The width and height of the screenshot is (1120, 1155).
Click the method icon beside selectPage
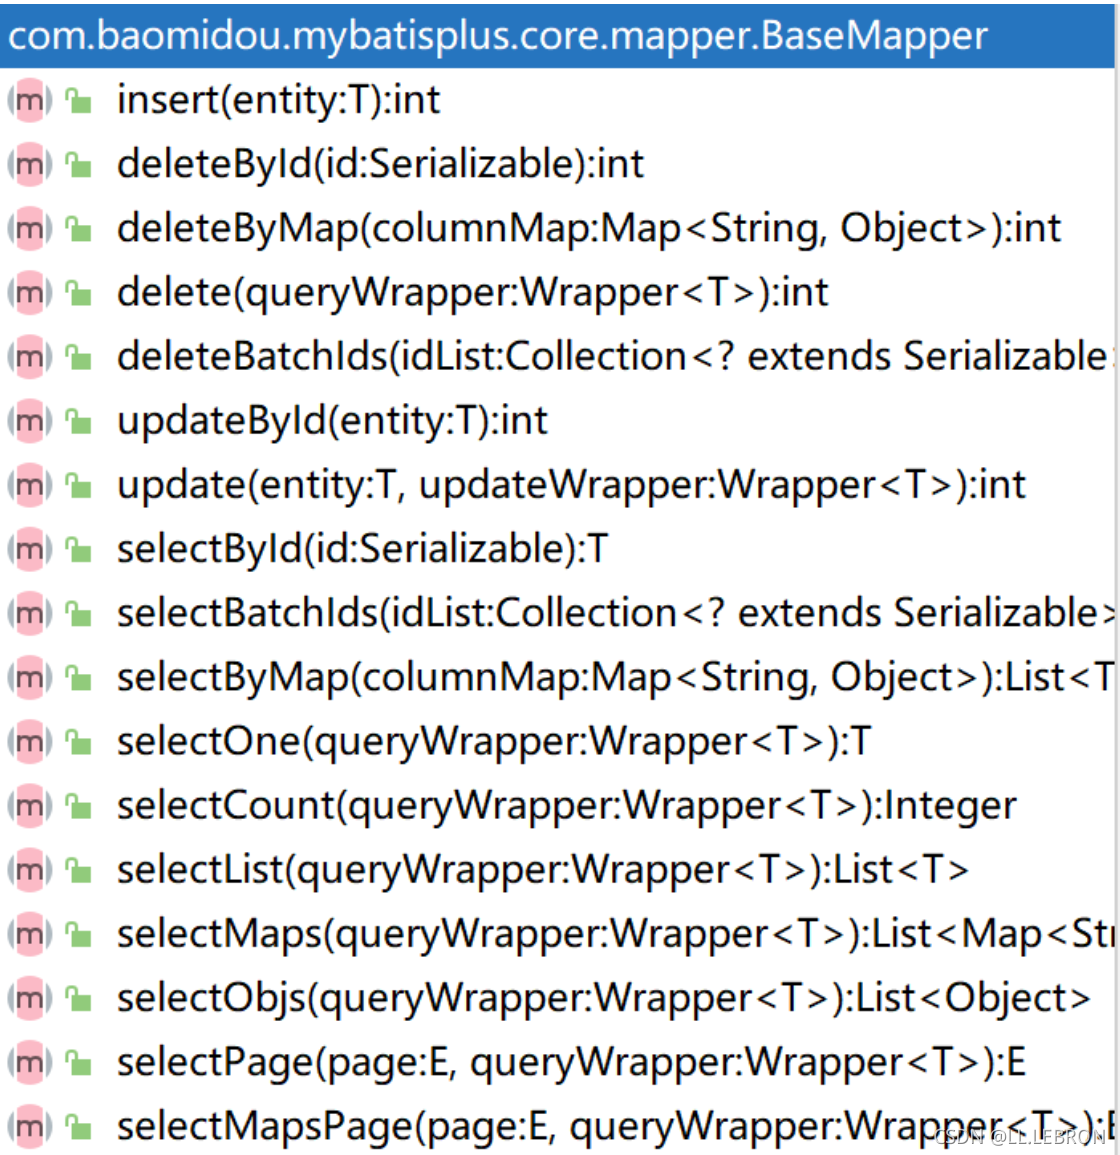point(29,1061)
